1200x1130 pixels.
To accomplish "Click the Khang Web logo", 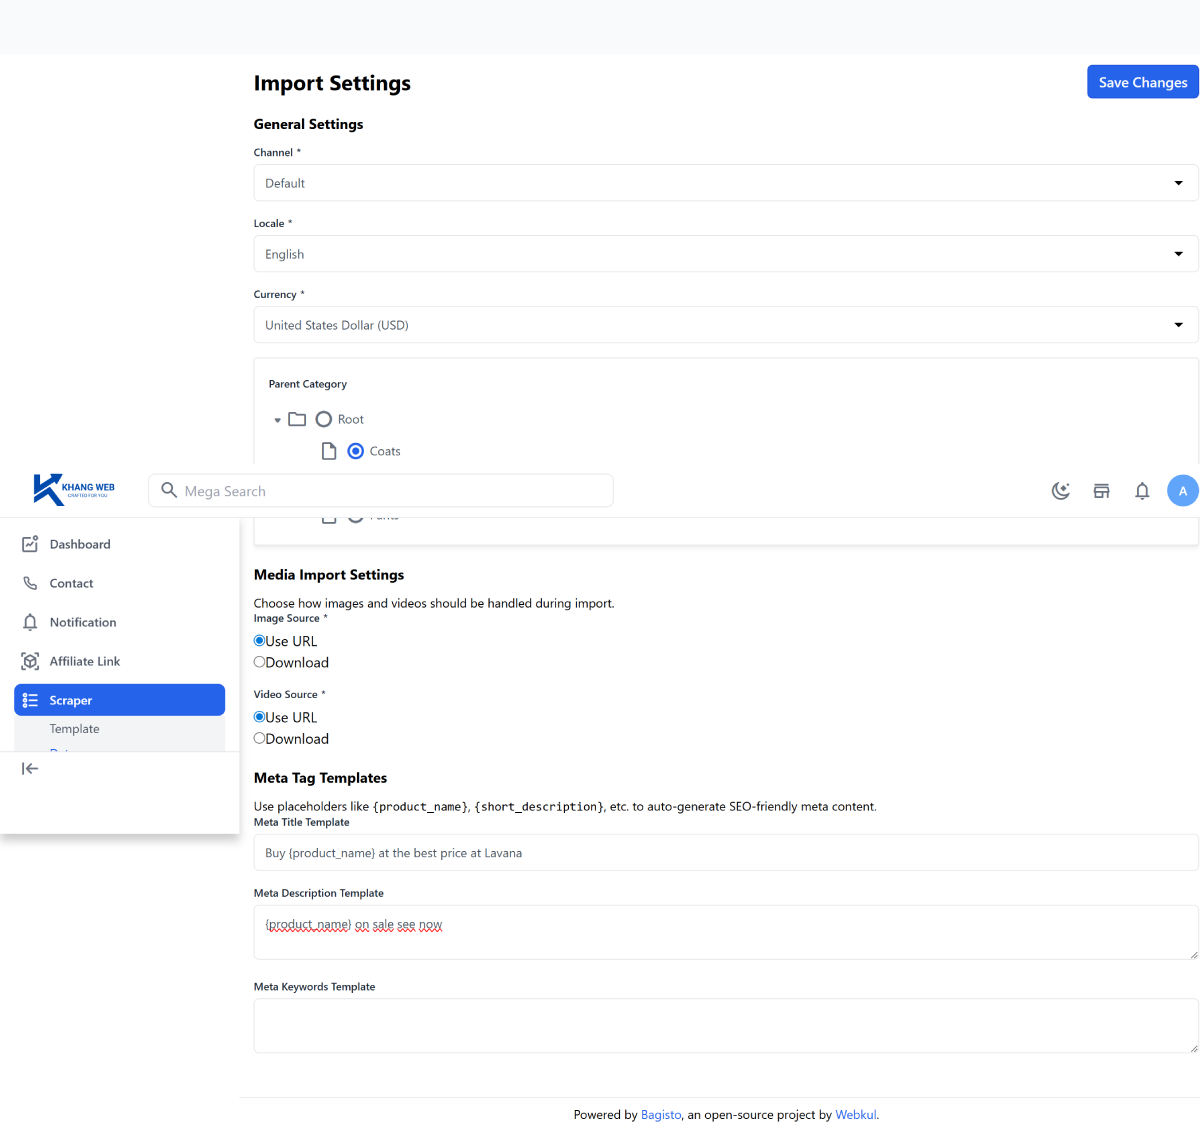I will [74, 489].
